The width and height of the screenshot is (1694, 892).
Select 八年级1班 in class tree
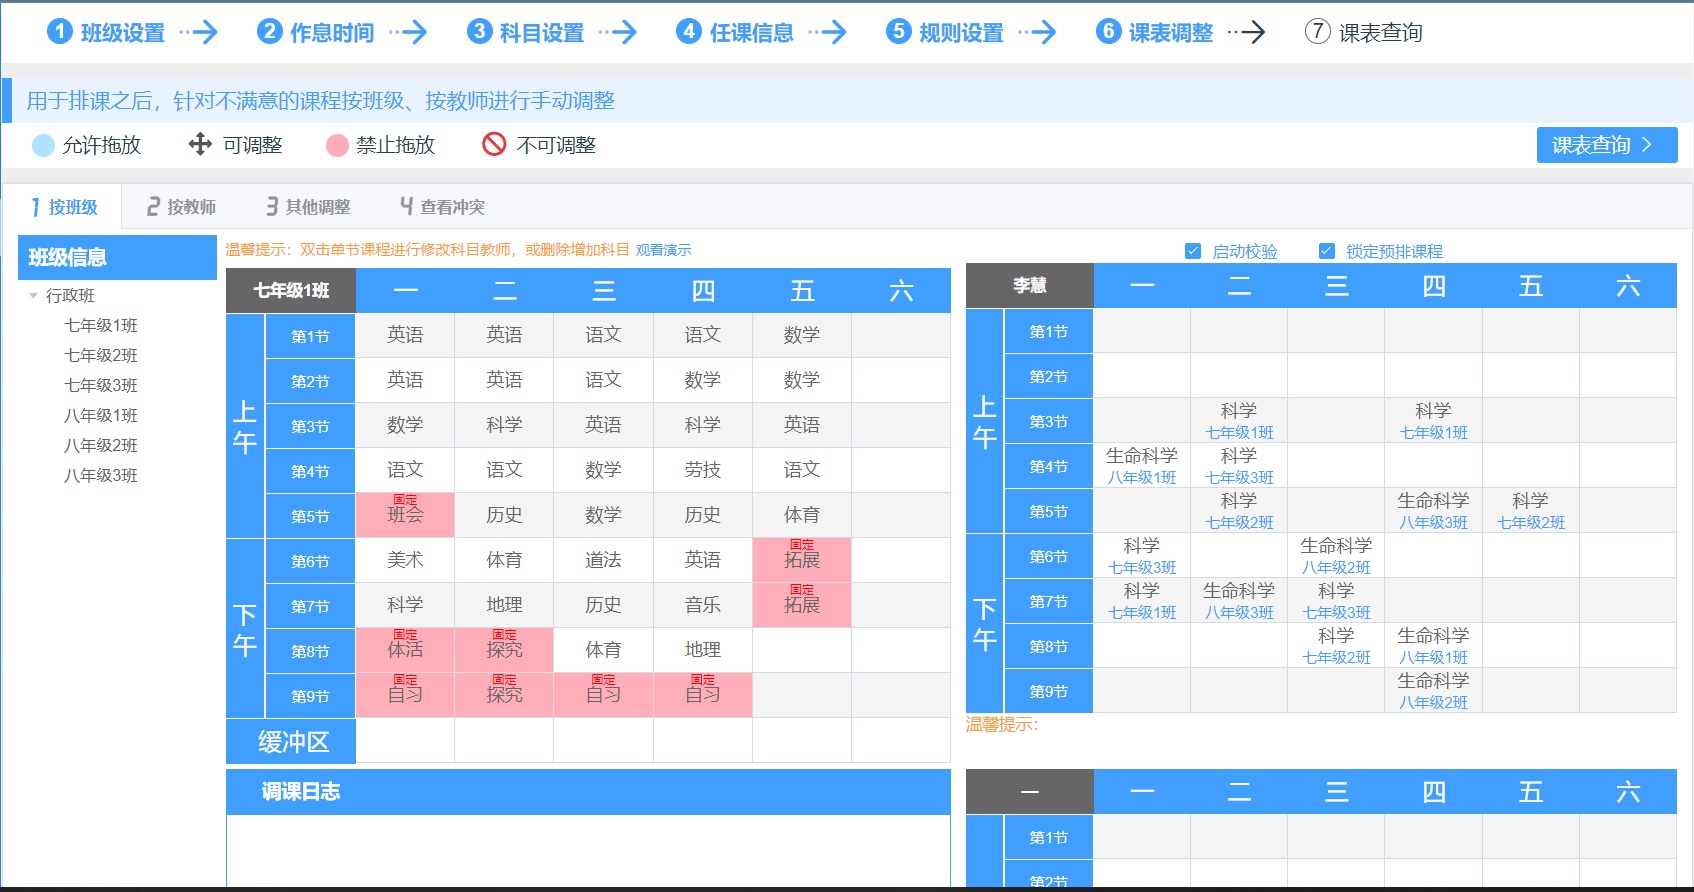click(x=101, y=415)
